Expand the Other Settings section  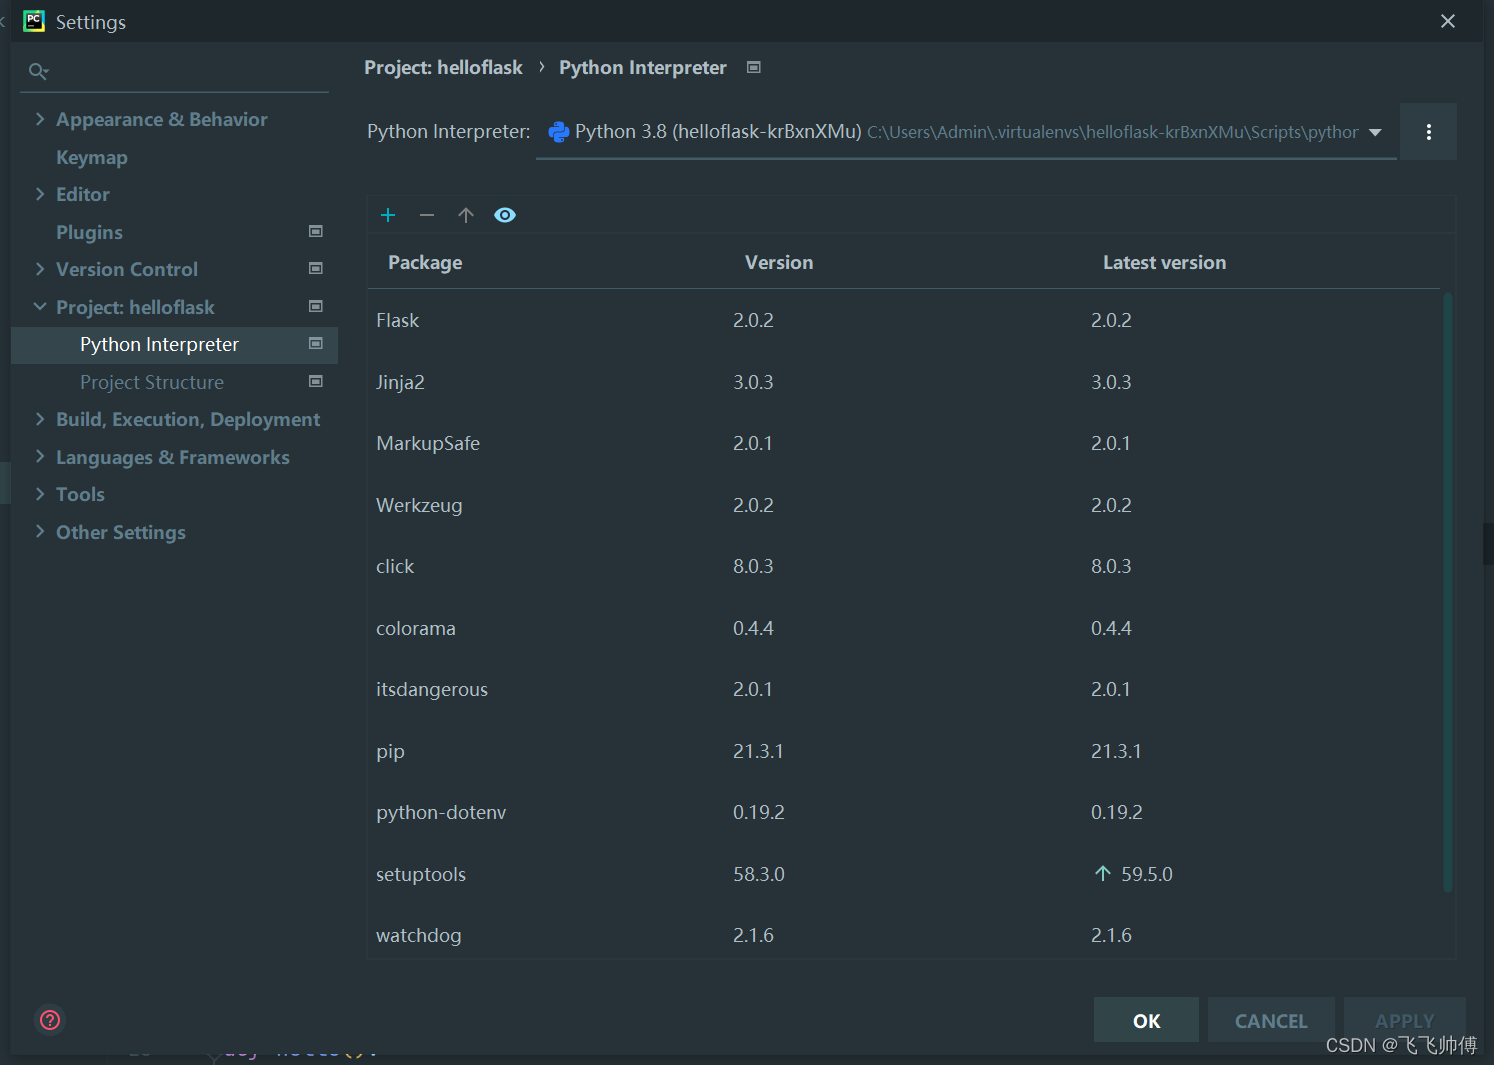coord(40,532)
